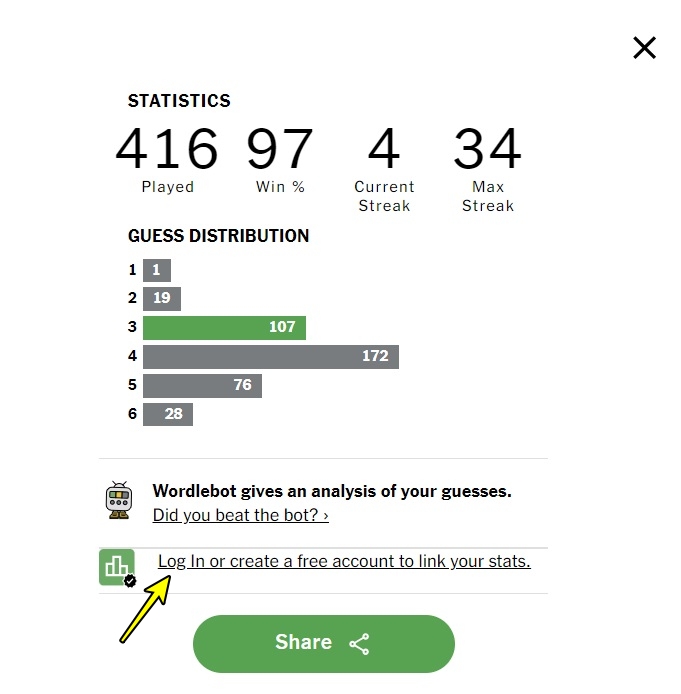This screenshot has width=681, height=694.
Task: Open the "Did you beat the bot?" link
Action: tap(240, 515)
